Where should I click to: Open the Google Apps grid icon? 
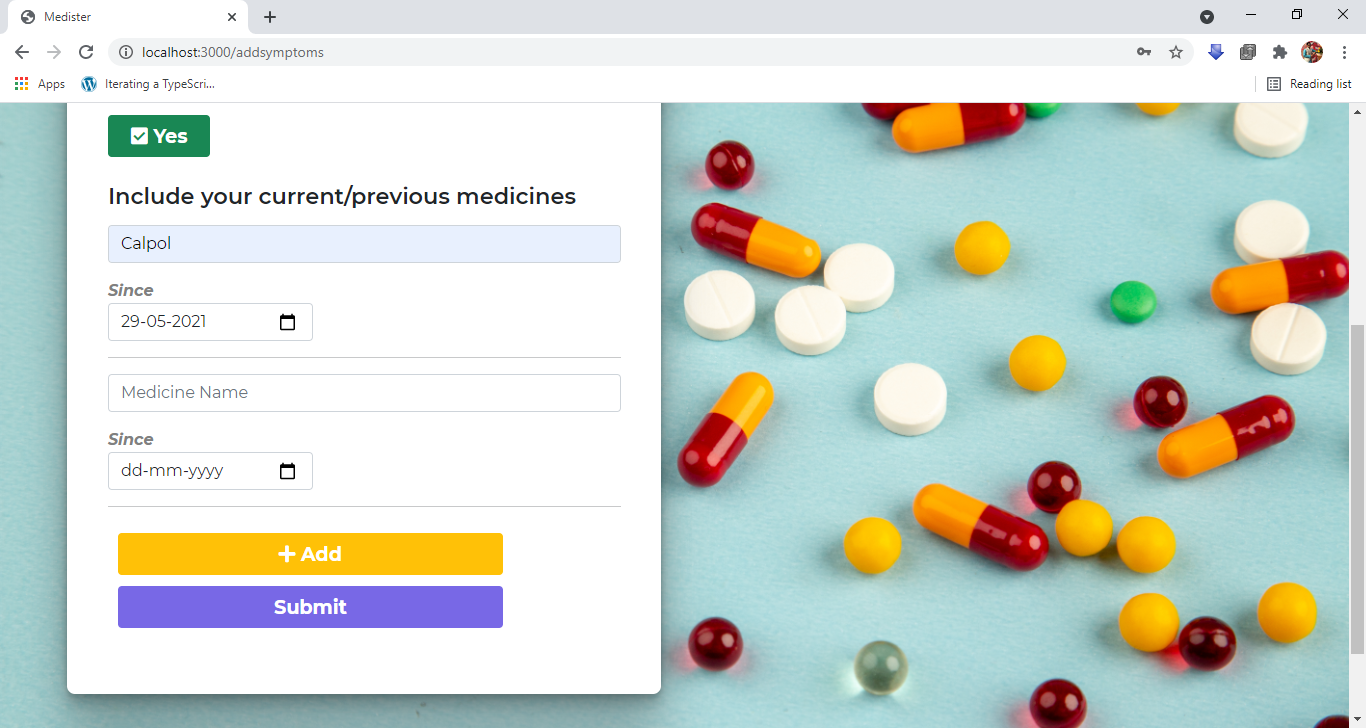[x=21, y=84]
